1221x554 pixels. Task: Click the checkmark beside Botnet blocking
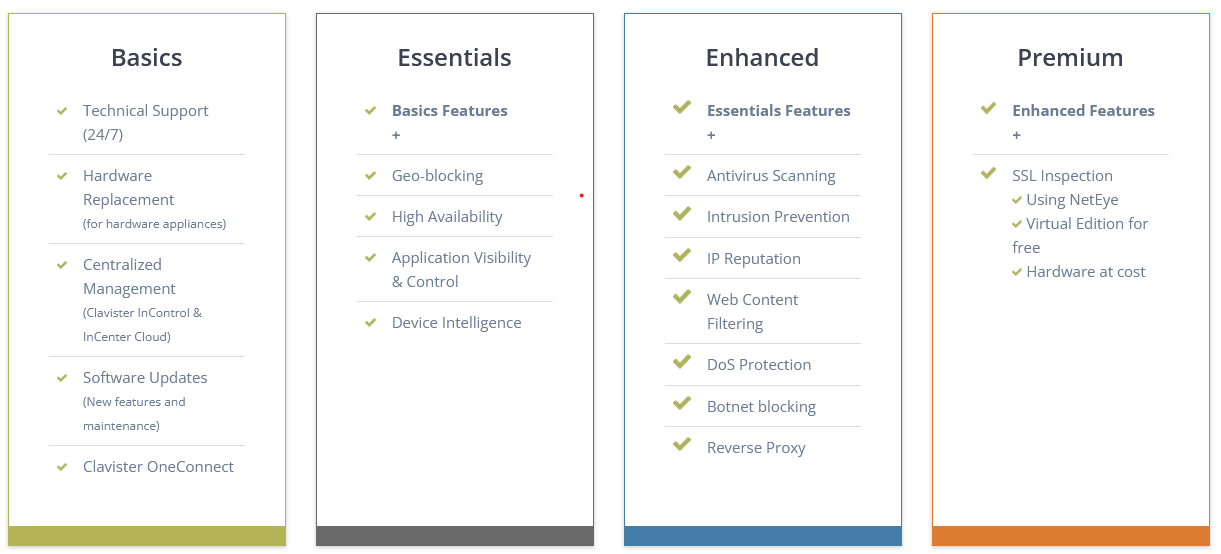(682, 403)
